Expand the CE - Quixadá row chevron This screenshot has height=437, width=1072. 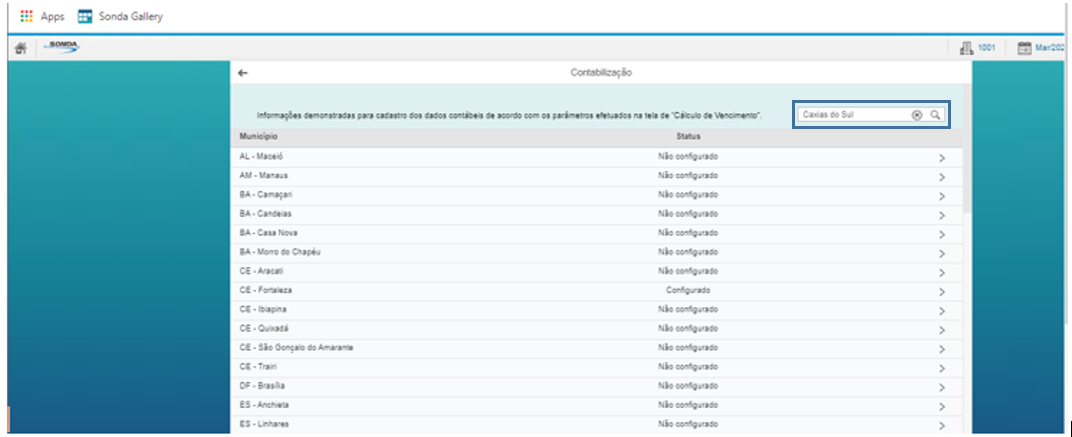pyautogui.click(x=941, y=330)
